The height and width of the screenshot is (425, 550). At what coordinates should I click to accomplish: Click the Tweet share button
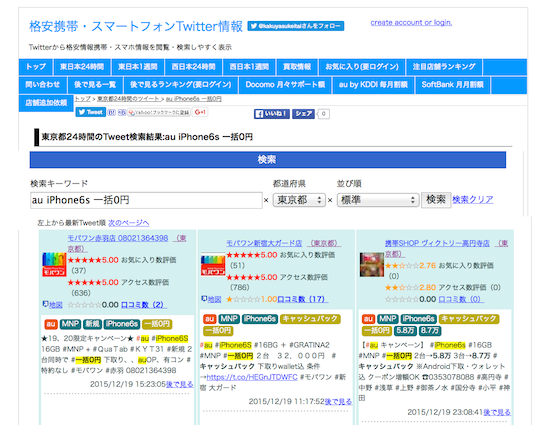coord(91,112)
